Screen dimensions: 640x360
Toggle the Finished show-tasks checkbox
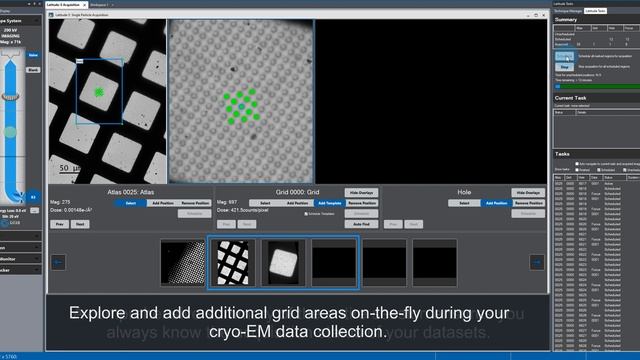click(x=577, y=170)
